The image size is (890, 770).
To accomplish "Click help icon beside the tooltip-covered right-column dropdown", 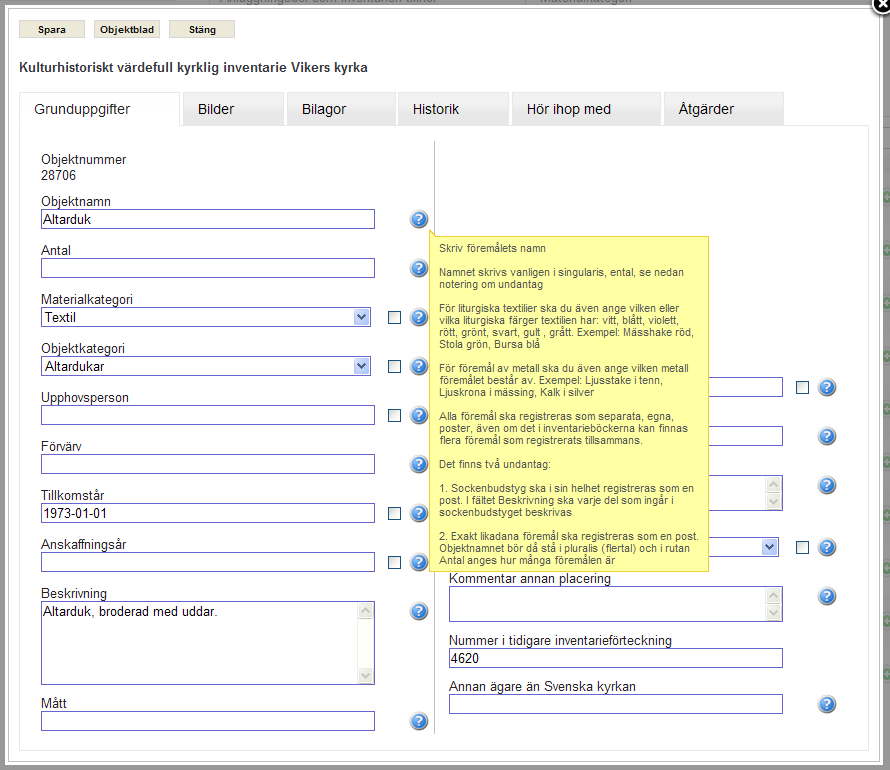I will 827,547.
